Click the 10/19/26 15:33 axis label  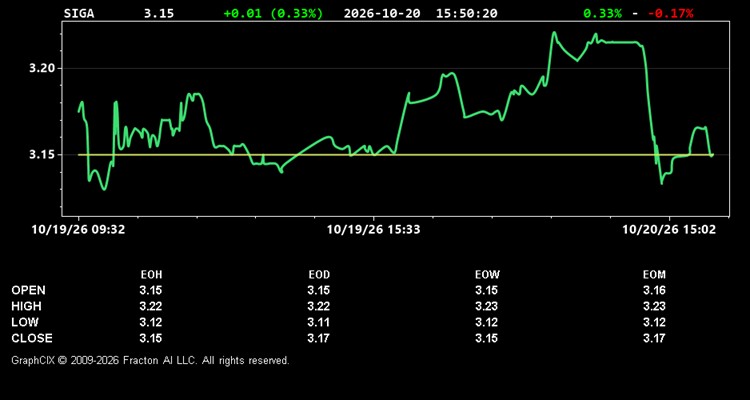pos(374,230)
